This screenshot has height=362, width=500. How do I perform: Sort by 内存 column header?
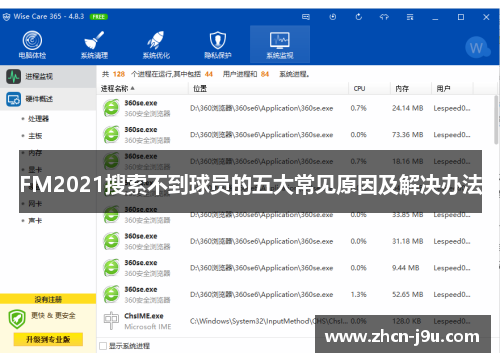(411, 88)
